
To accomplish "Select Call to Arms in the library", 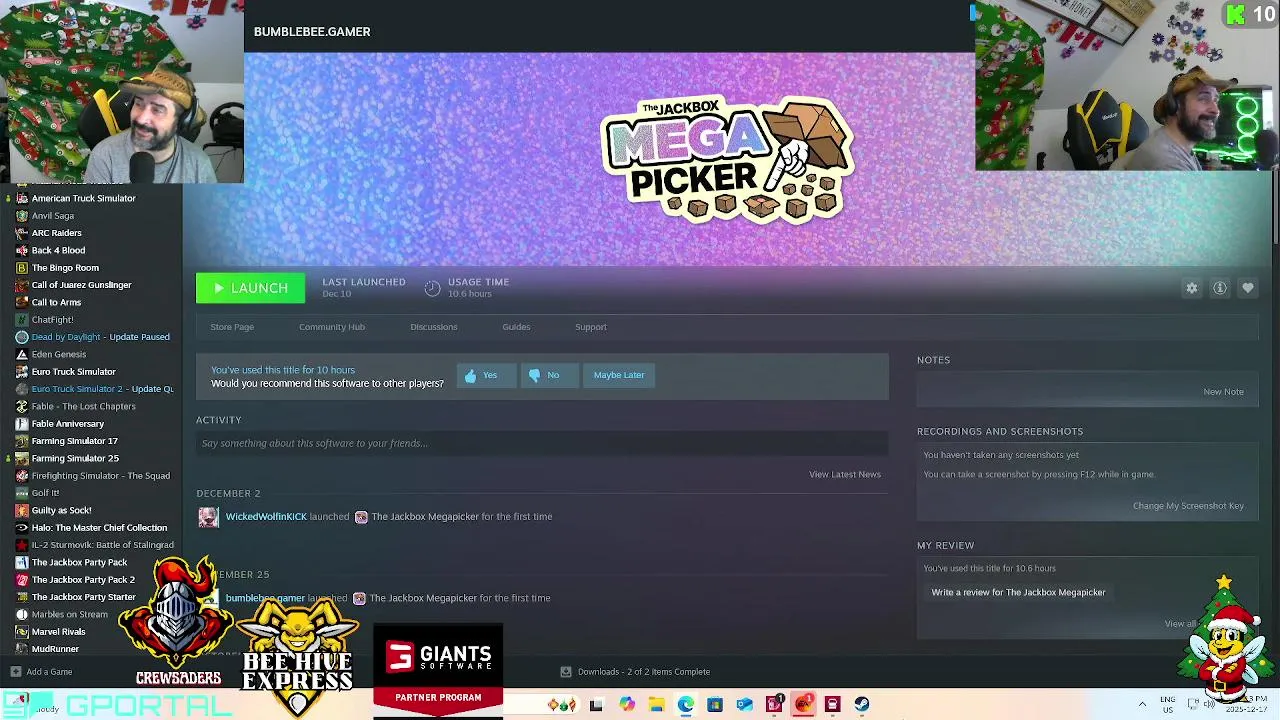I will click(56, 302).
